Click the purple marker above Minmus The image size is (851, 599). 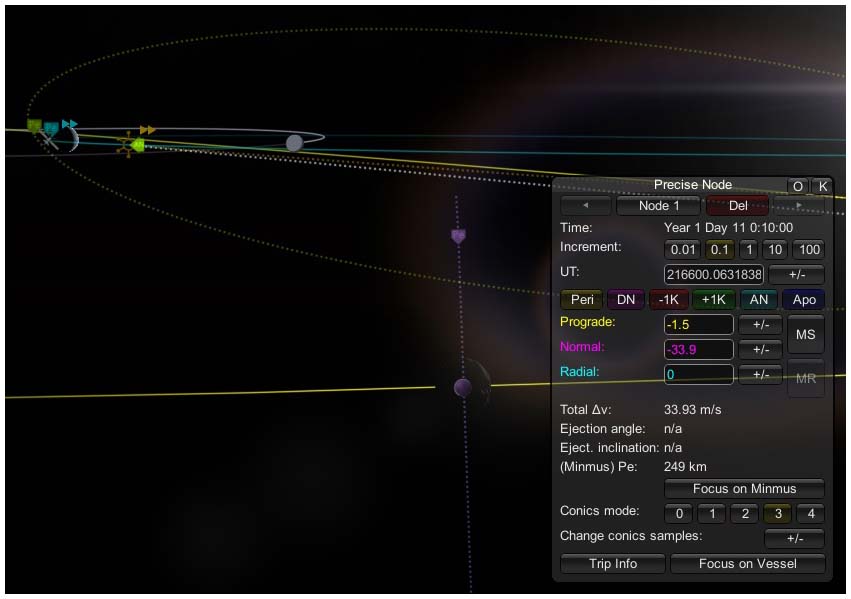pos(458,236)
